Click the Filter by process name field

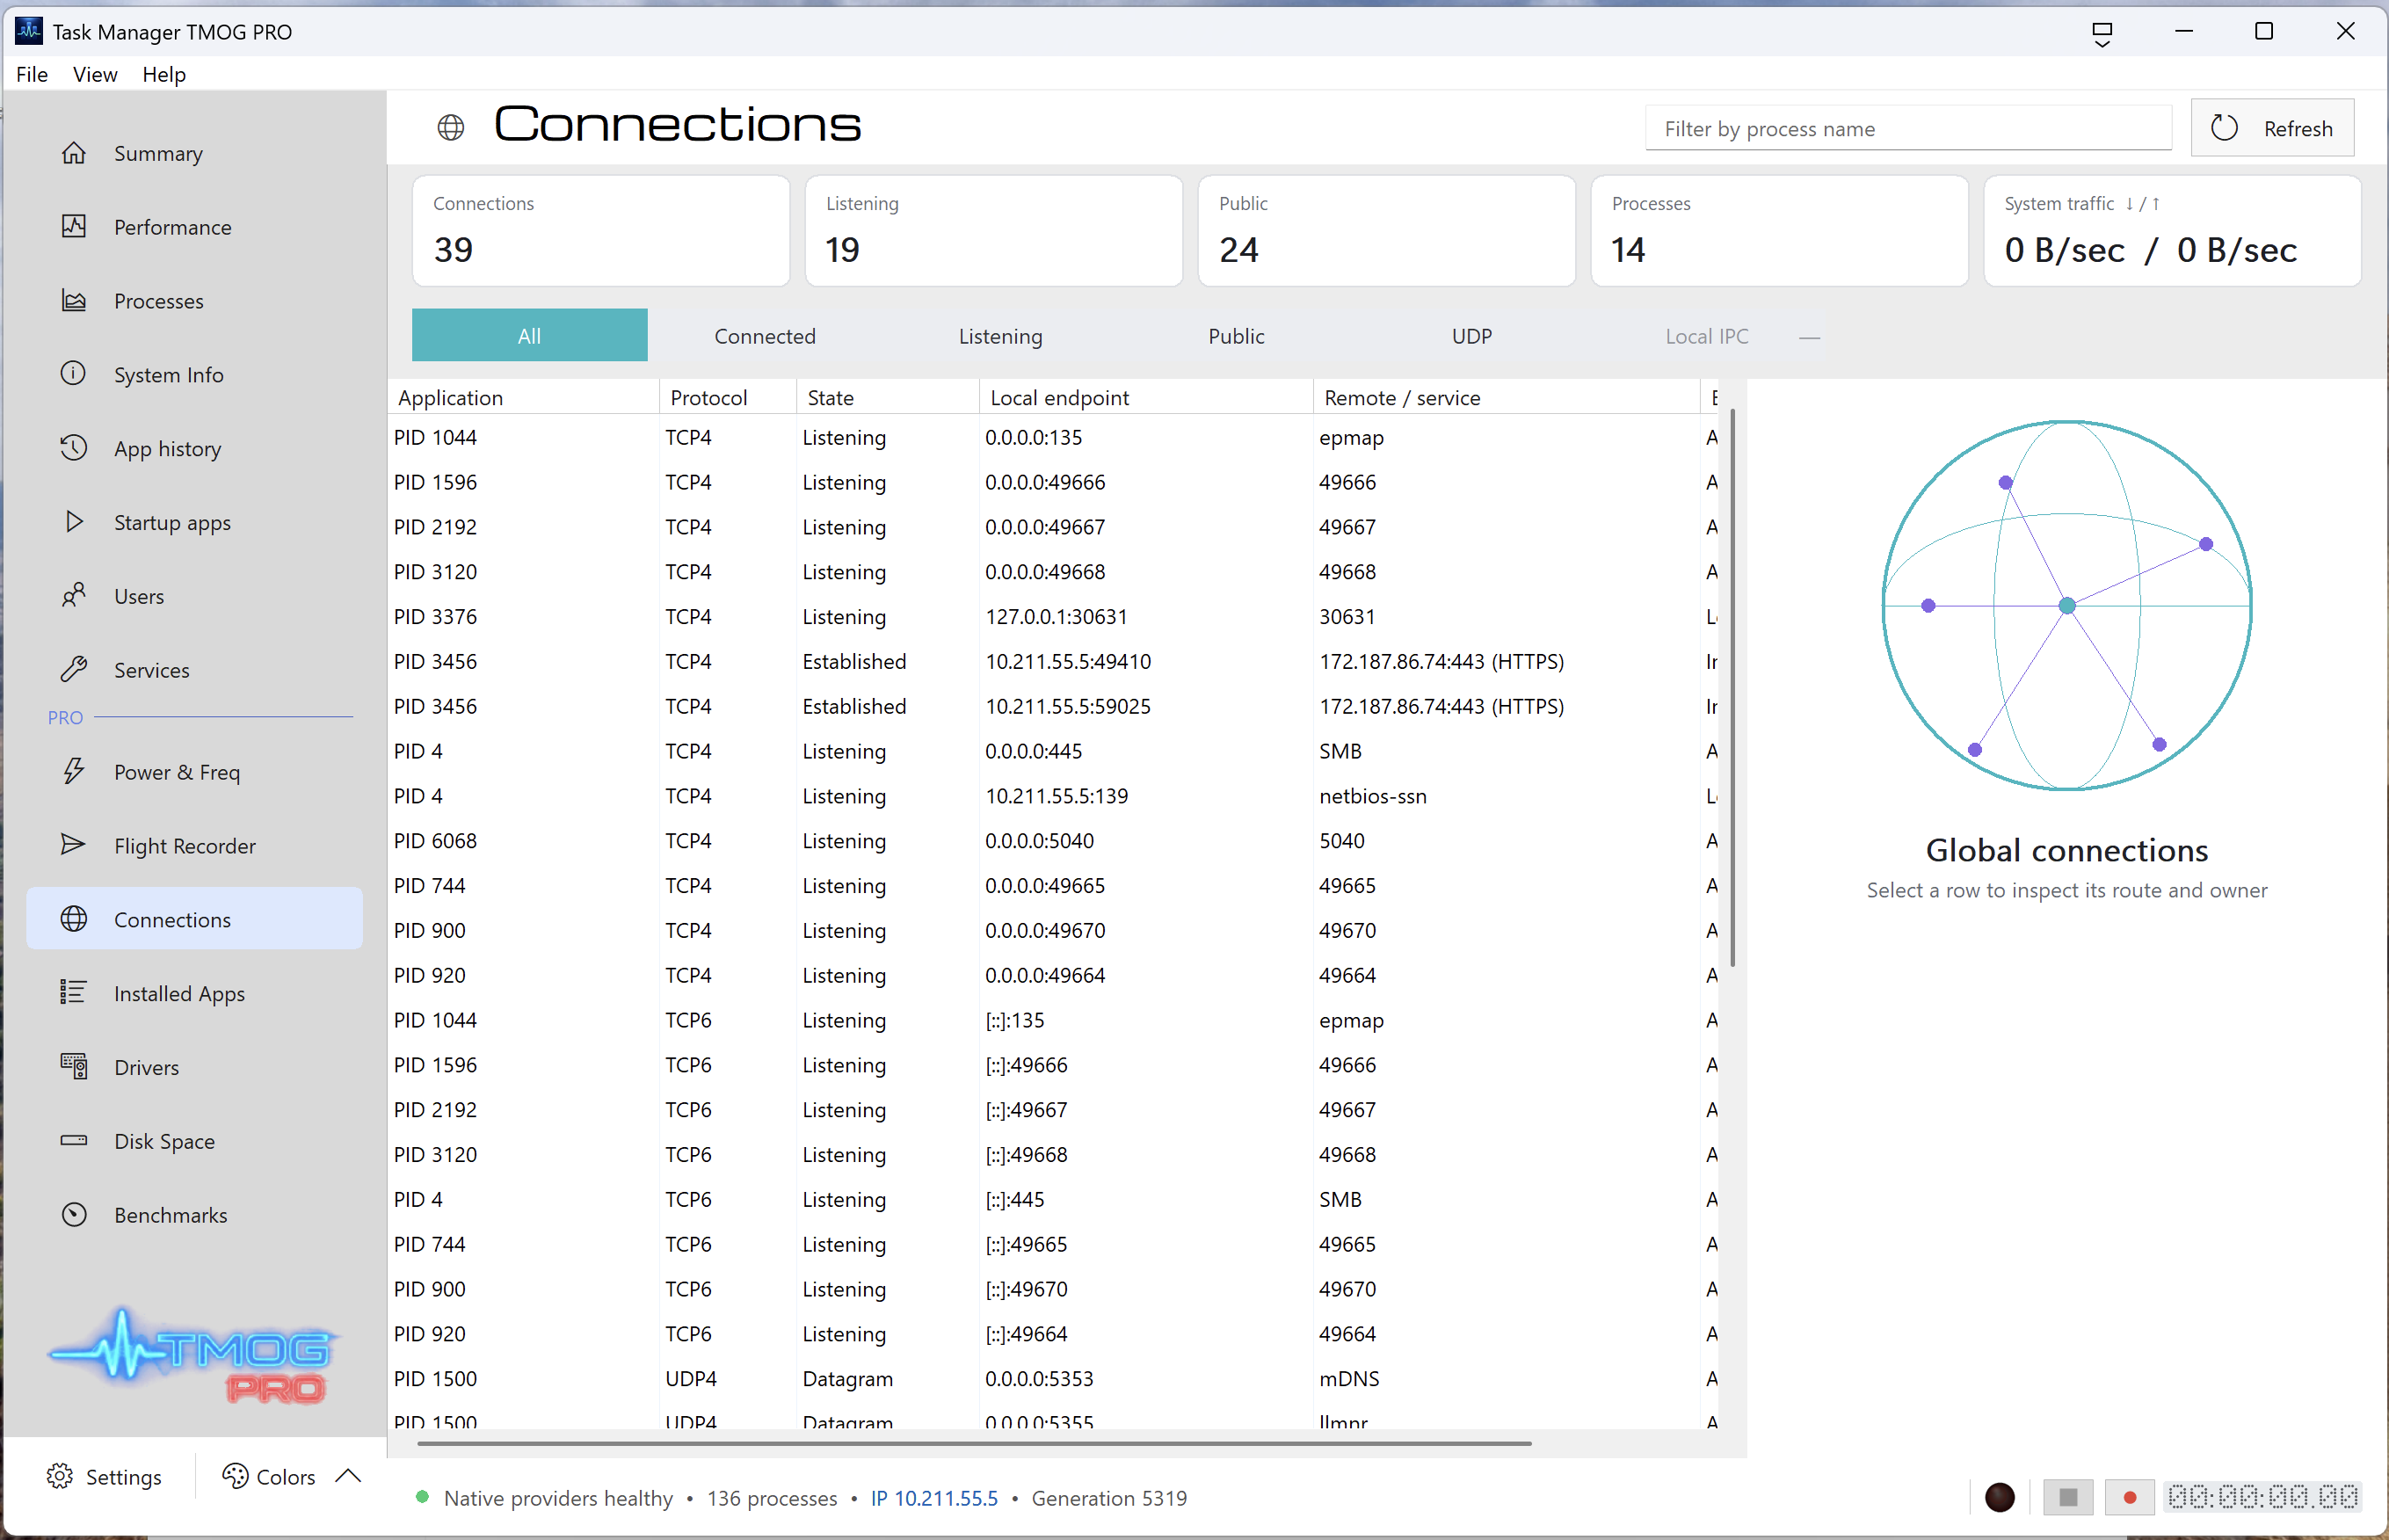[x=1908, y=128]
